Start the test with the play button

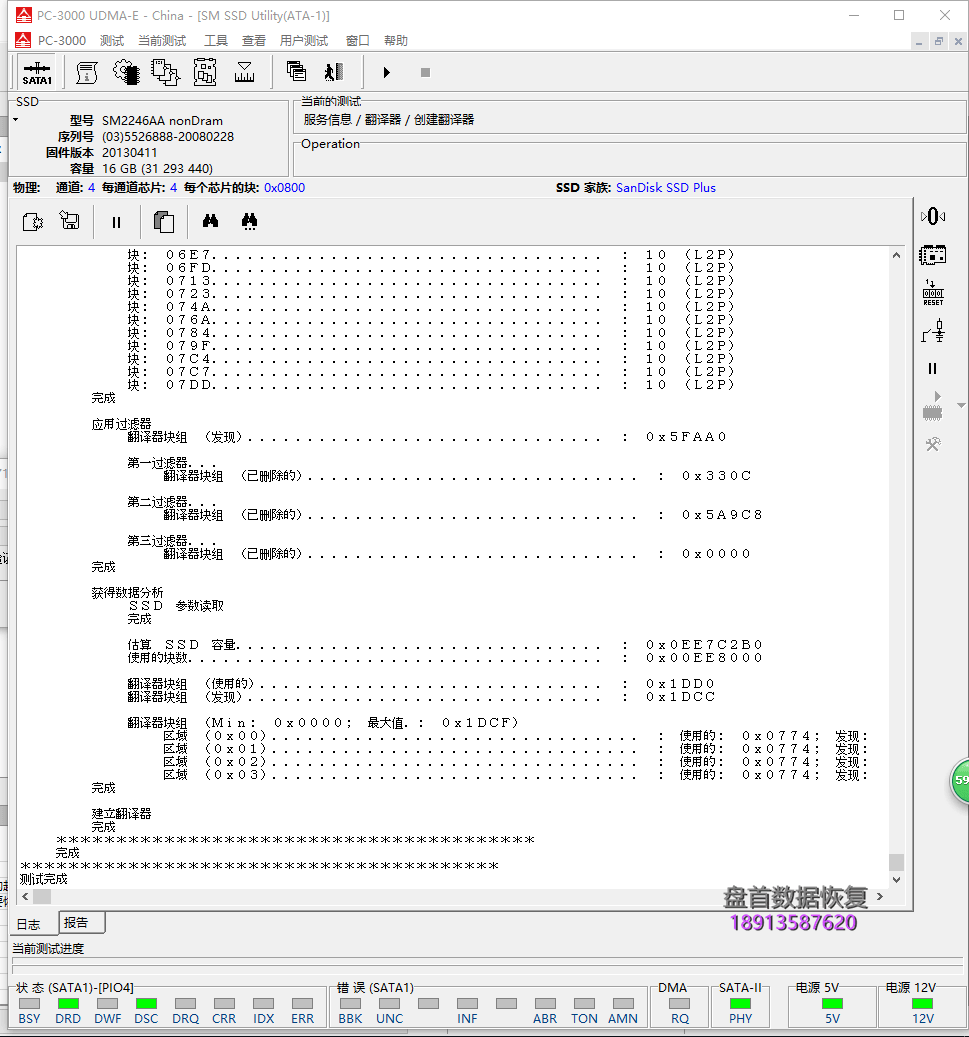pos(387,72)
